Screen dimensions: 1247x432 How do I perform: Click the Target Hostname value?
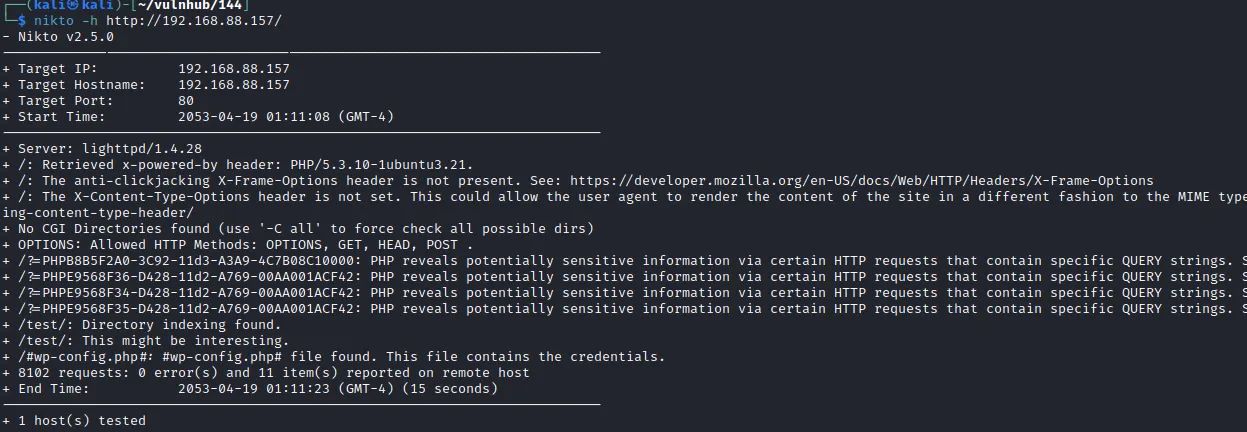[x=234, y=85]
